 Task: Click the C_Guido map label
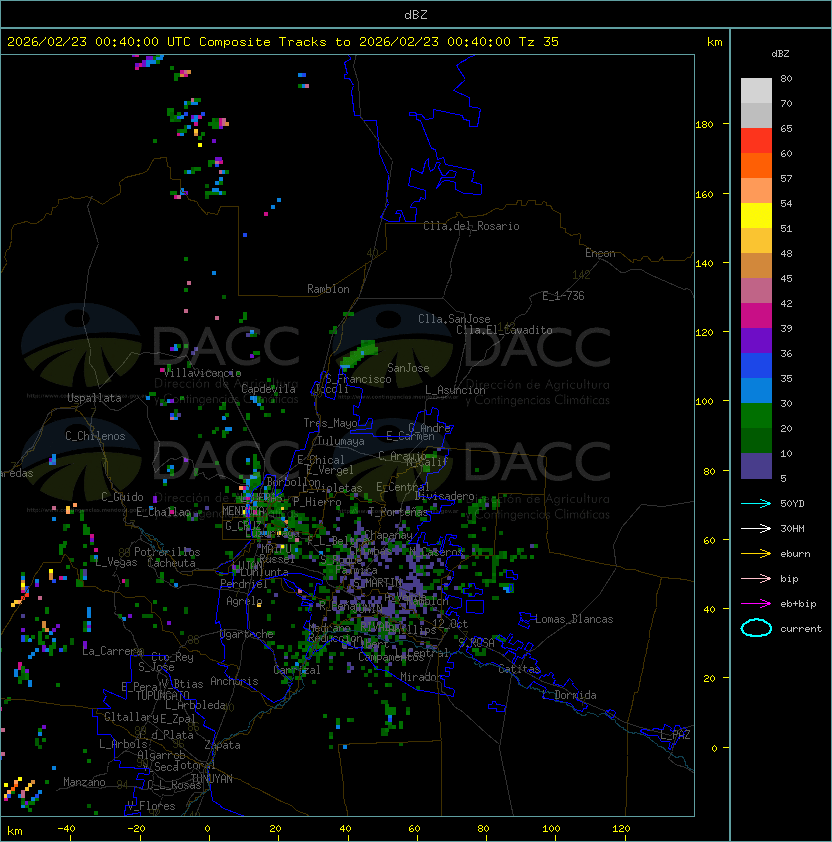(122, 497)
